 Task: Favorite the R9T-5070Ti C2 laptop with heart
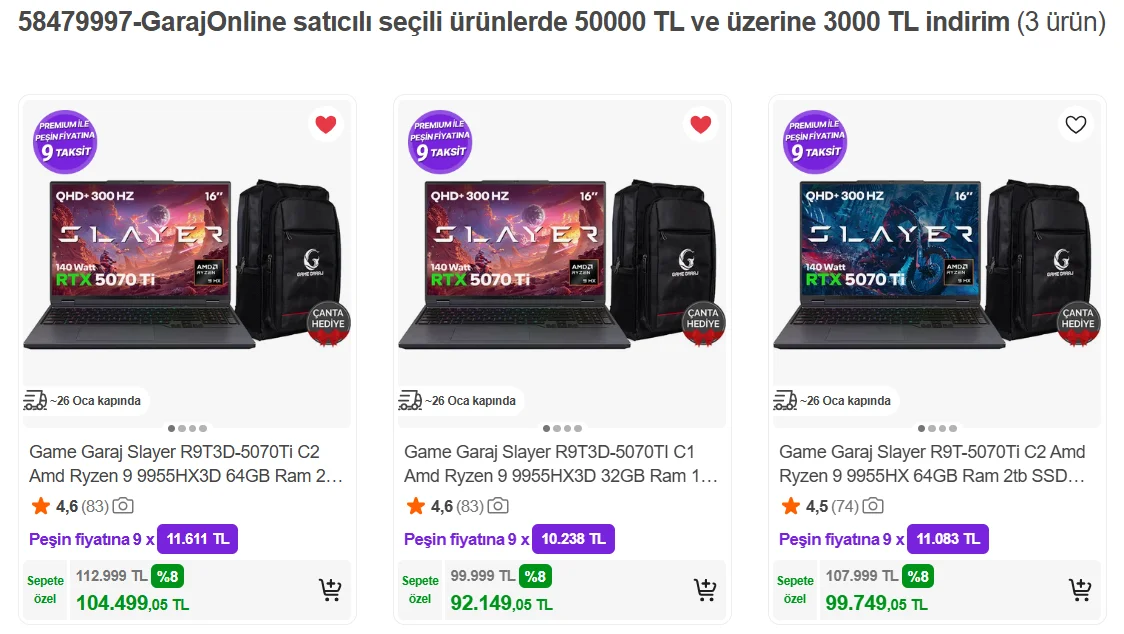1075,125
